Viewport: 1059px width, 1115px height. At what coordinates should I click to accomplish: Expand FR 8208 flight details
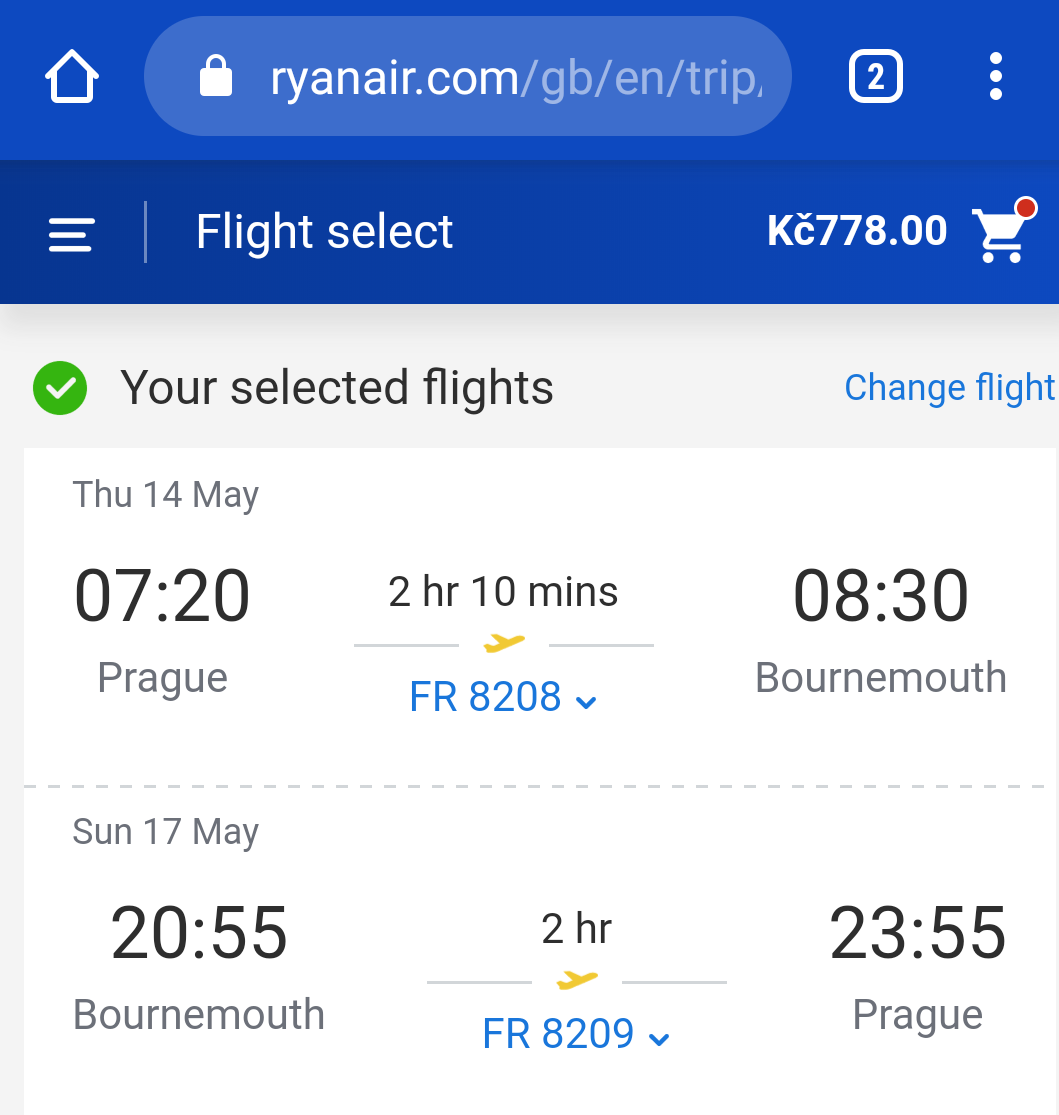503,697
